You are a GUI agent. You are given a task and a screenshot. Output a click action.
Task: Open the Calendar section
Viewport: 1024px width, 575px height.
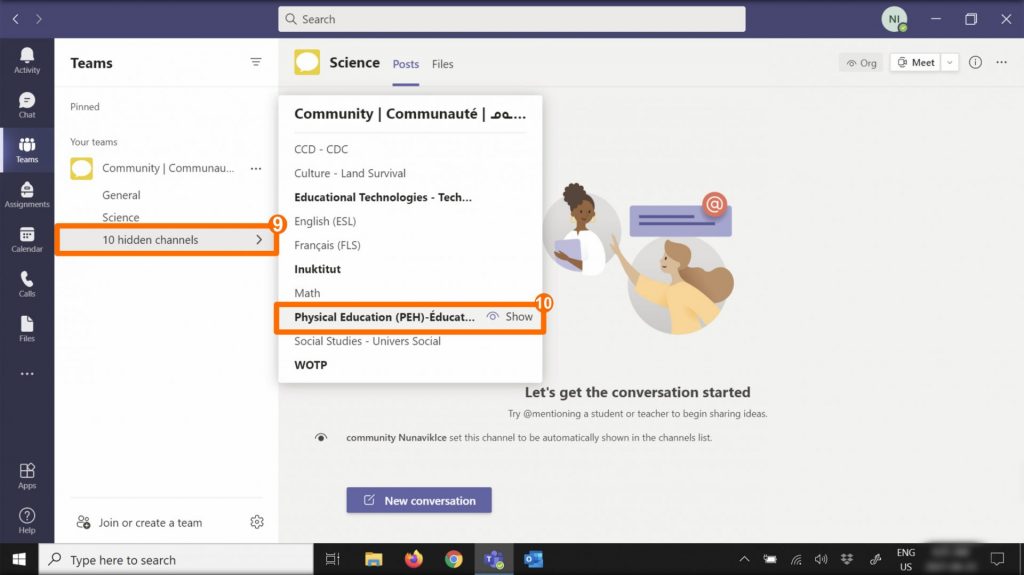point(27,239)
